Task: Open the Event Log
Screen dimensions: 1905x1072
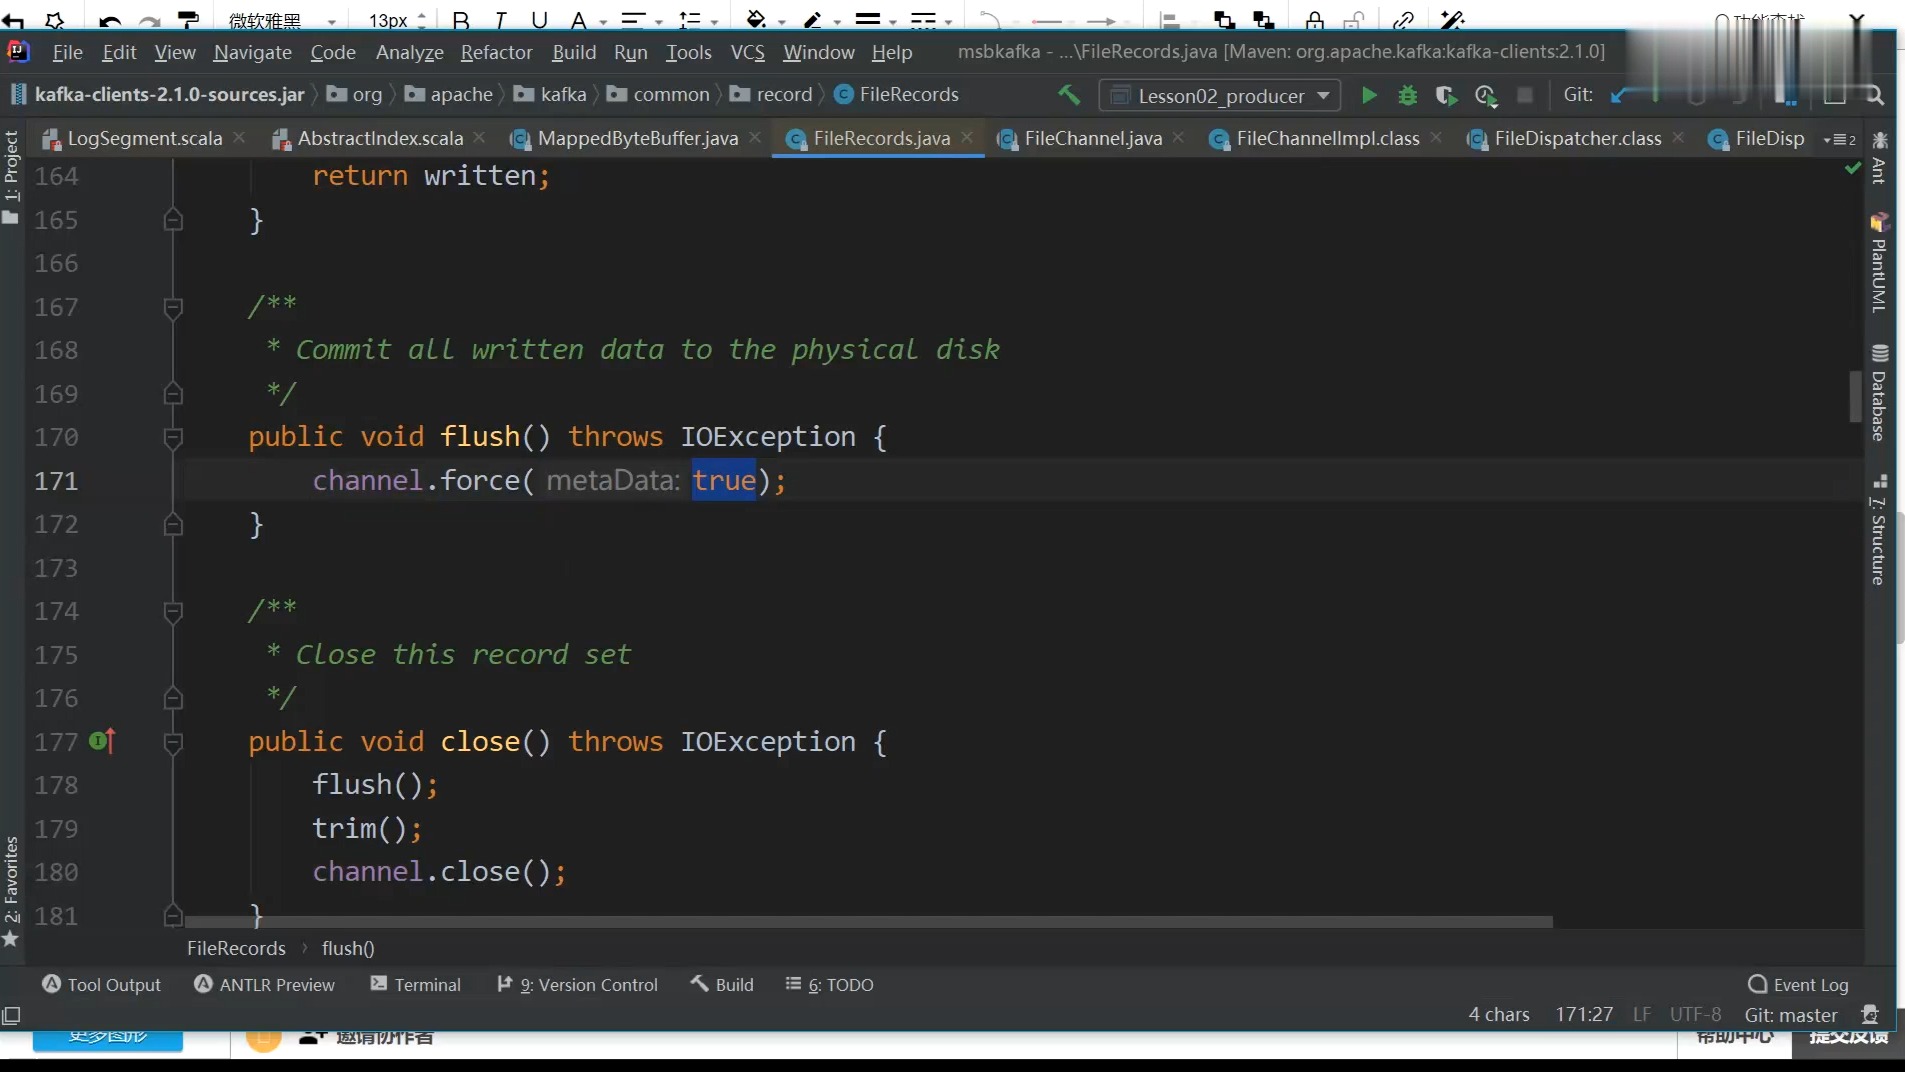Action: tap(1799, 985)
